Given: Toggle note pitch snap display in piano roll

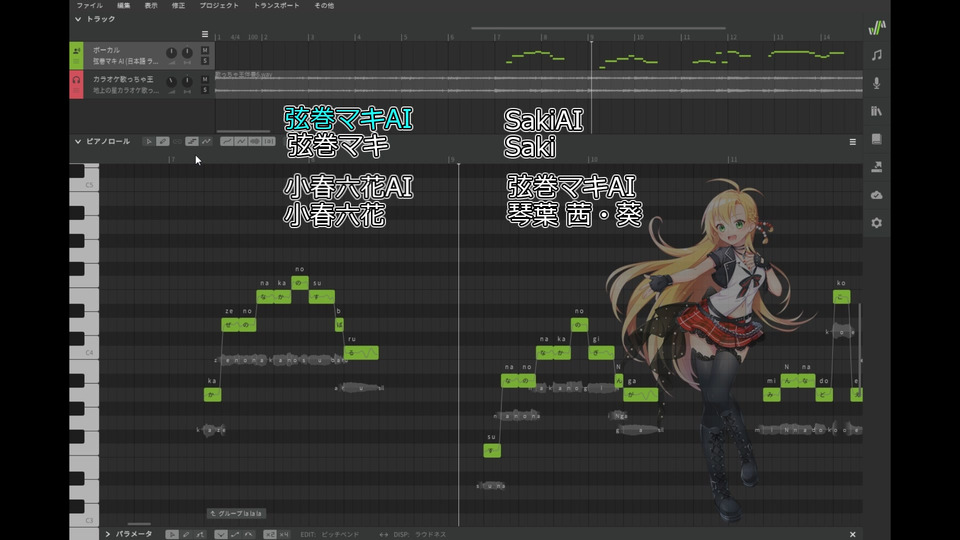Looking at the screenshot, I should point(227,141).
